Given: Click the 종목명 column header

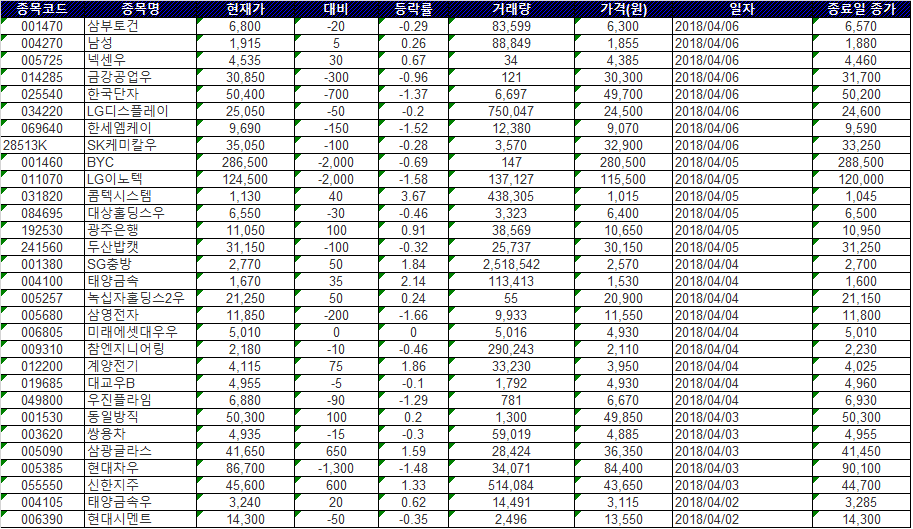Looking at the screenshot, I should point(140,9).
